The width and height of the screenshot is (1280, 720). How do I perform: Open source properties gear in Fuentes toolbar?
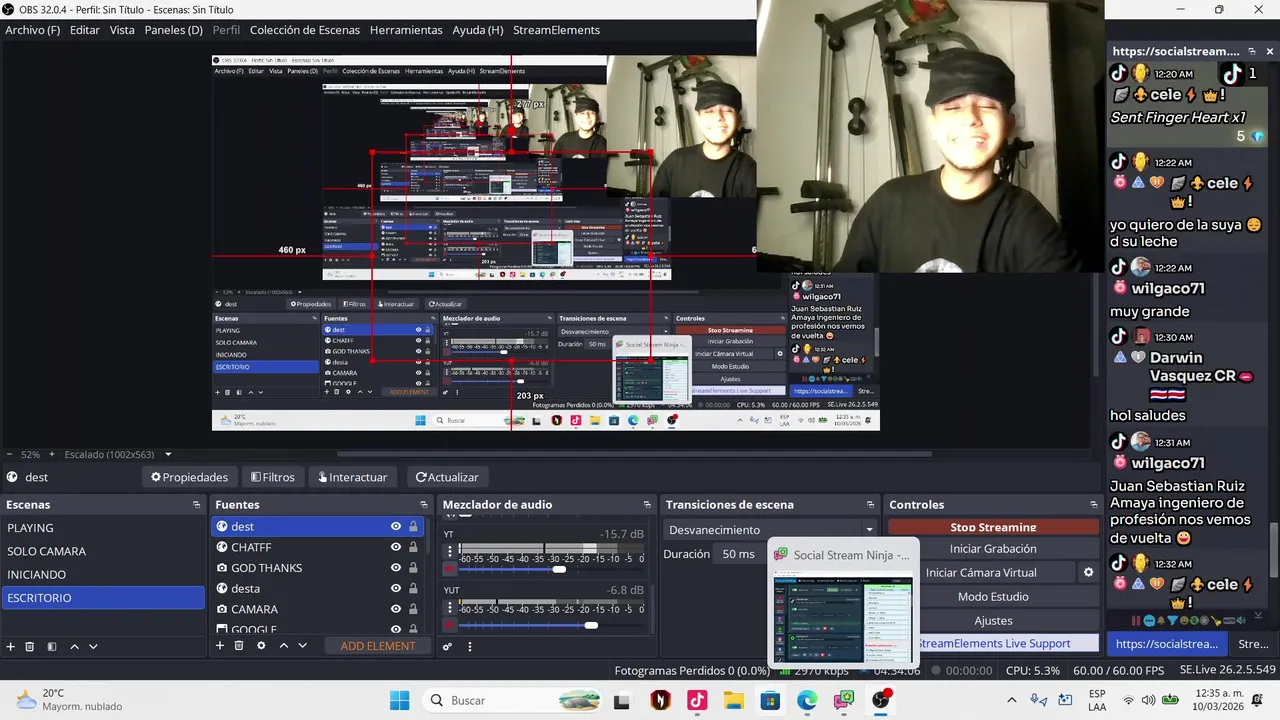click(x=261, y=646)
